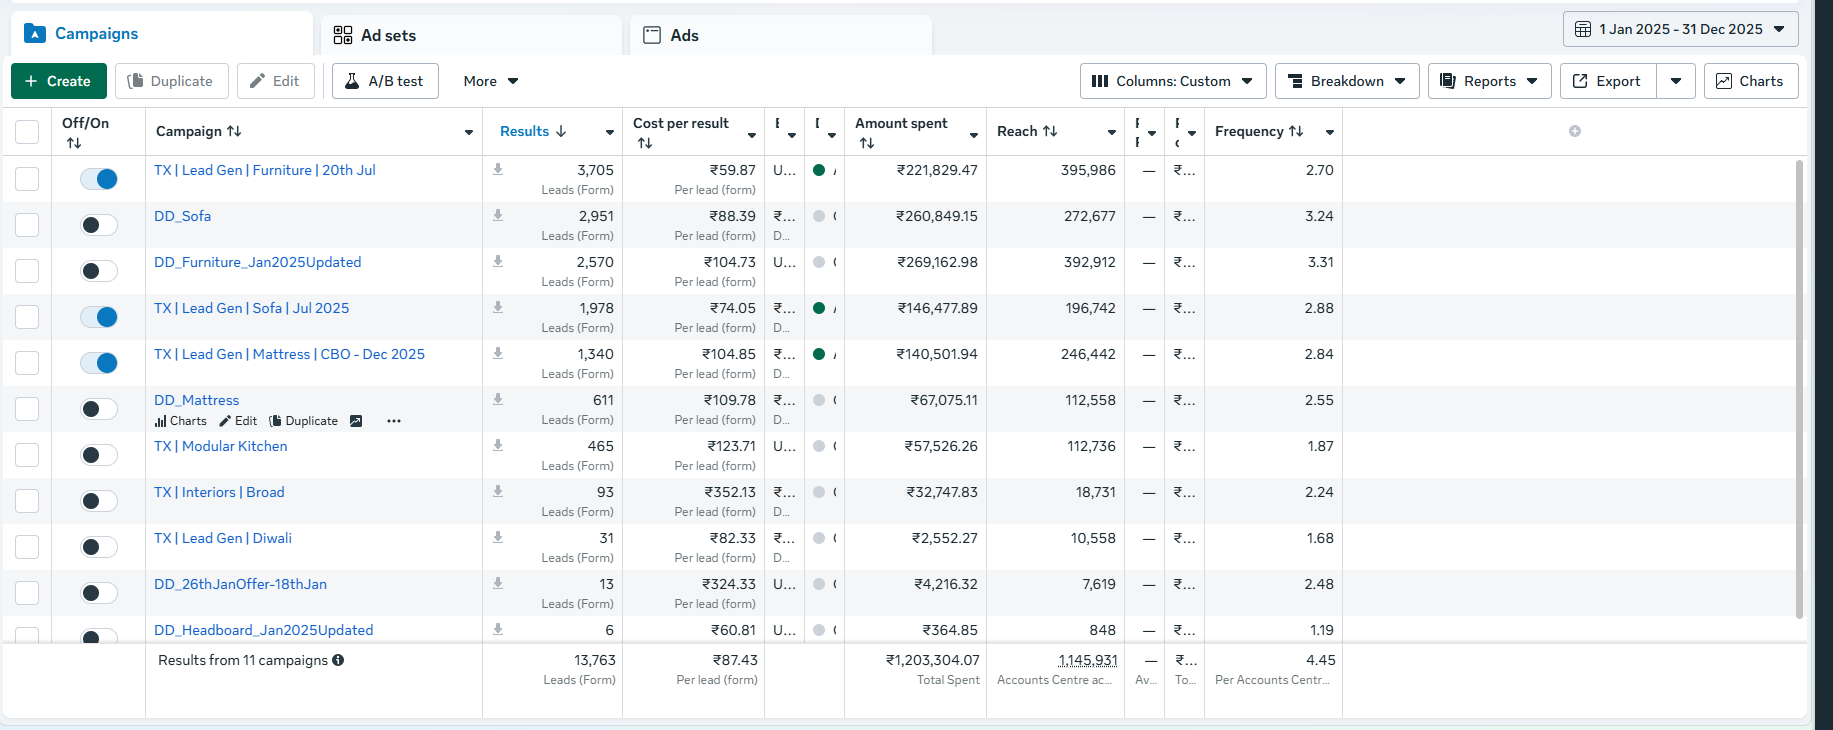Screen dimensions: 1833x730
Task: Click the green delivery status dot for Sofa Jul 2025
Action: pyautogui.click(x=819, y=308)
